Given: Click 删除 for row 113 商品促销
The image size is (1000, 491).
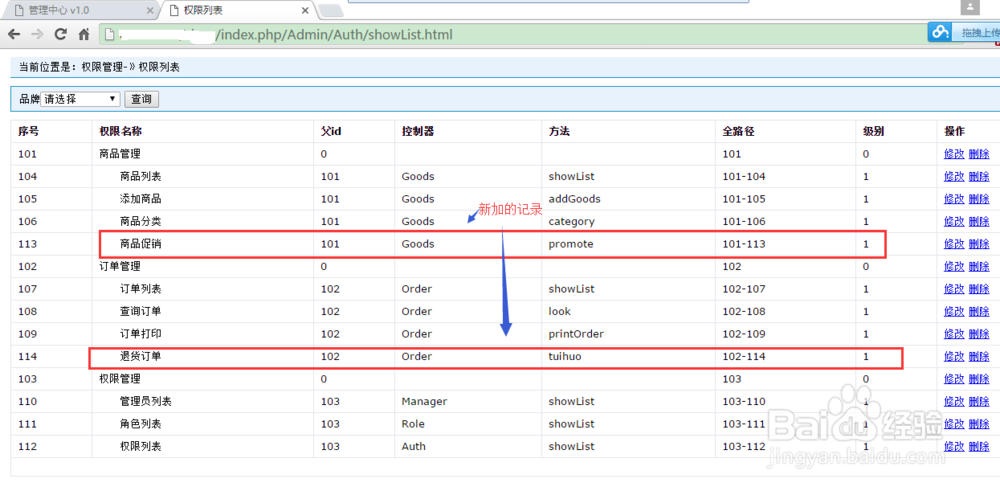Looking at the screenshot, I should 978,244.
